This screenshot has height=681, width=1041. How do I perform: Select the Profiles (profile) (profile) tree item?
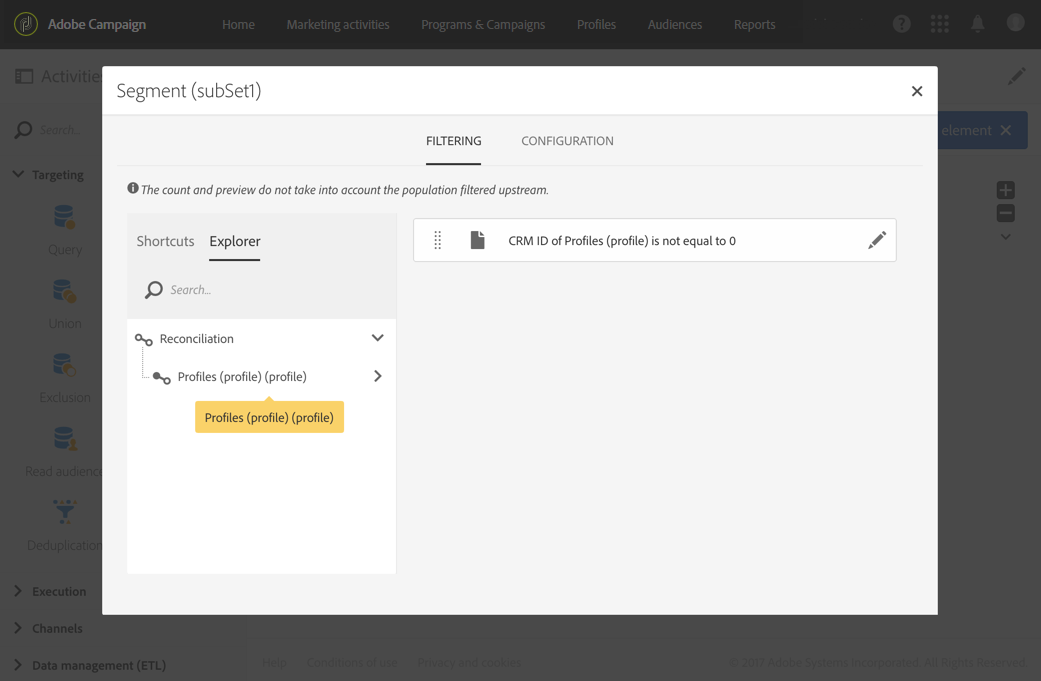click(242, 377)
